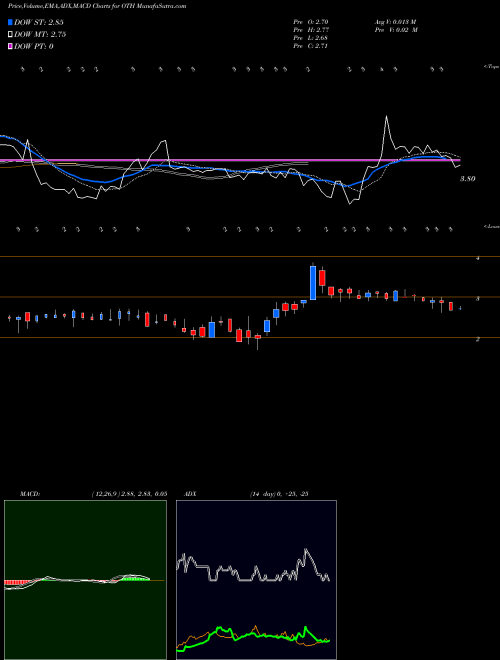Click the green MACD histogram bars
Image resolution: width=500 pixels, height=660 pixels.
[x=136, y=578]
